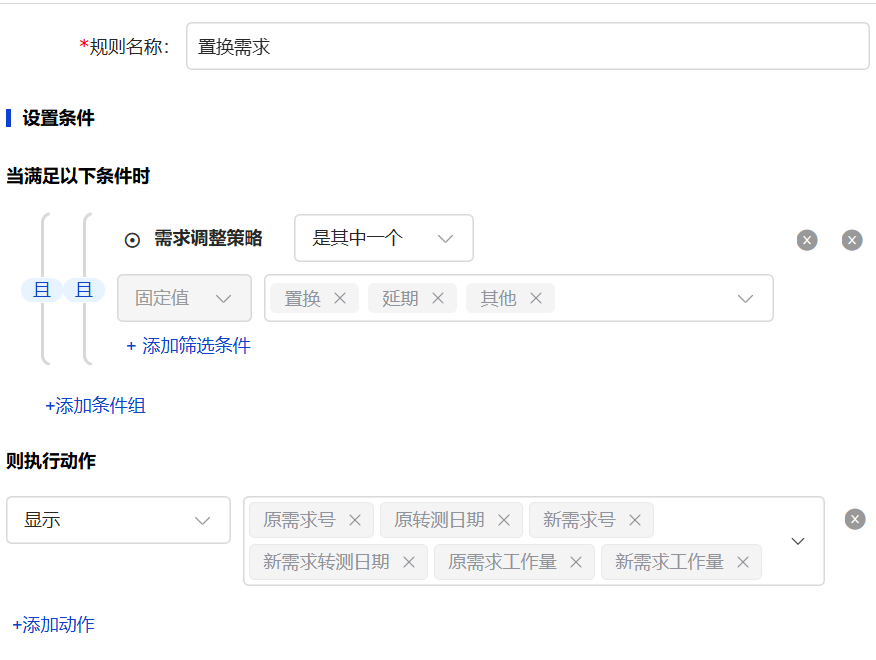This screenshot has height=660, width=876.
Task: Expand the display fields multi-select list
Action: tap(798, 541)
